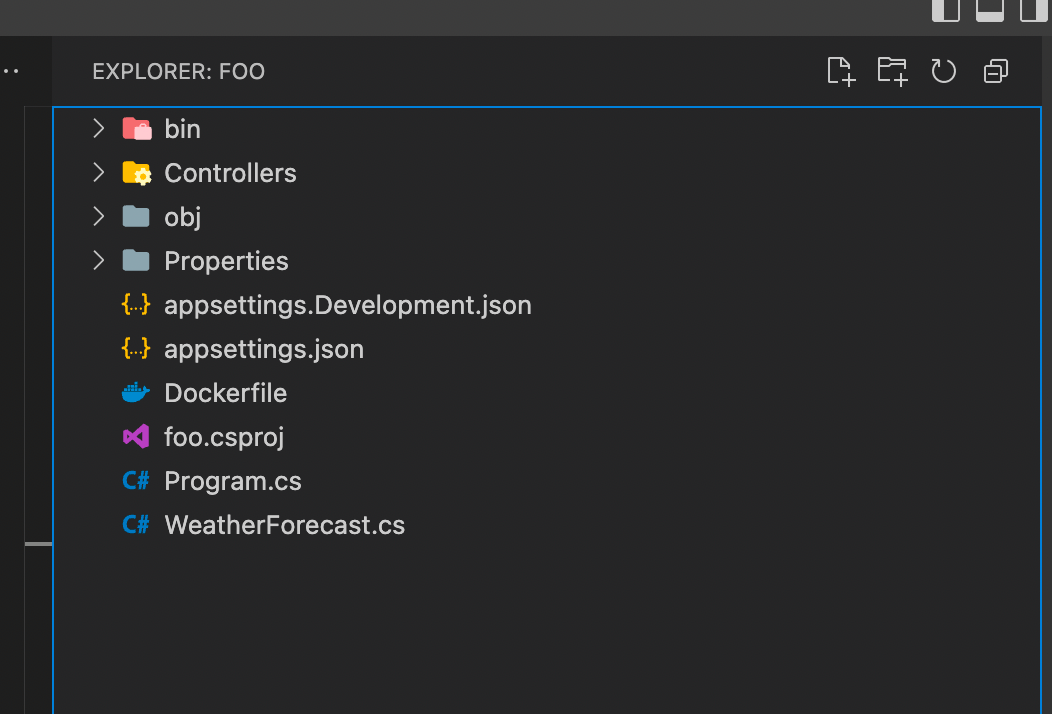The width and height of the screenshot is (1052, 714).
Task: Click the EXPLORER: FOO panel title
Action: (178, 72)
